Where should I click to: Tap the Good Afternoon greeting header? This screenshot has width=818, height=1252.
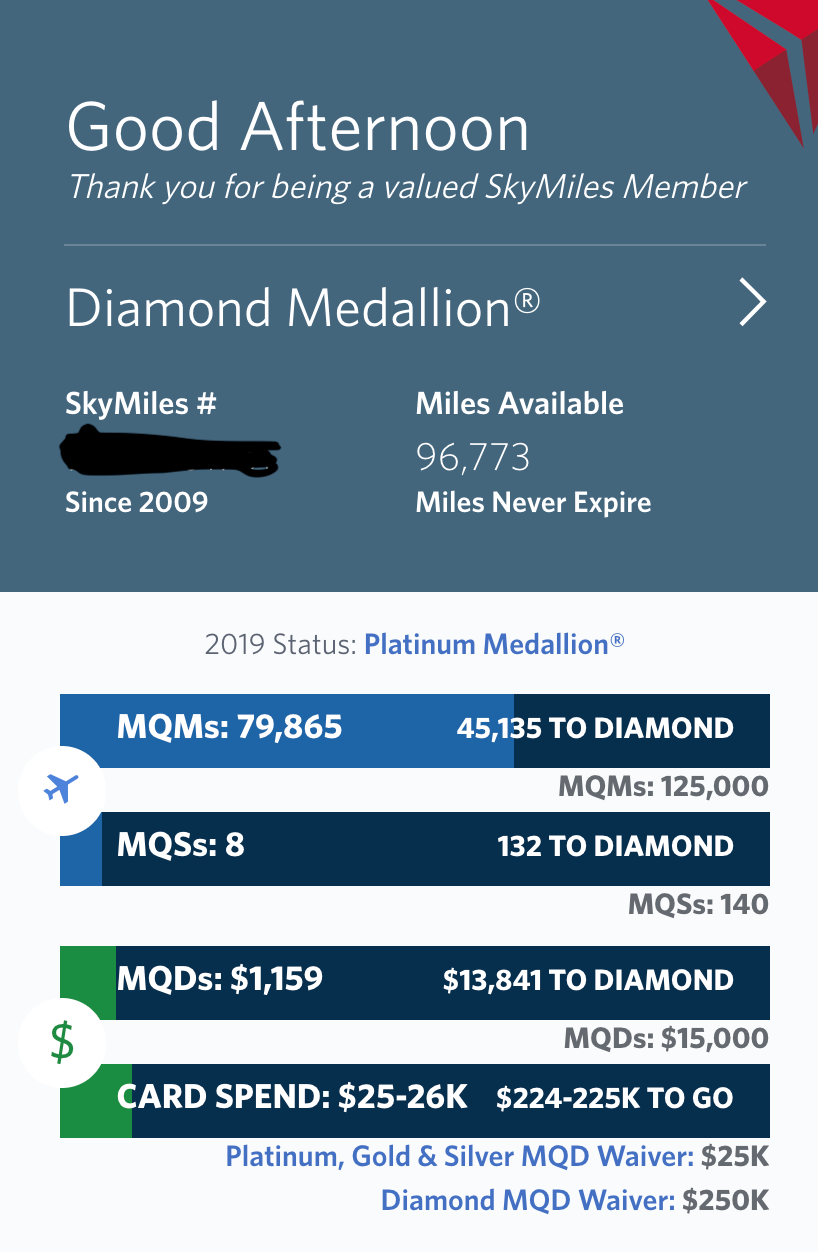(298, 128)
